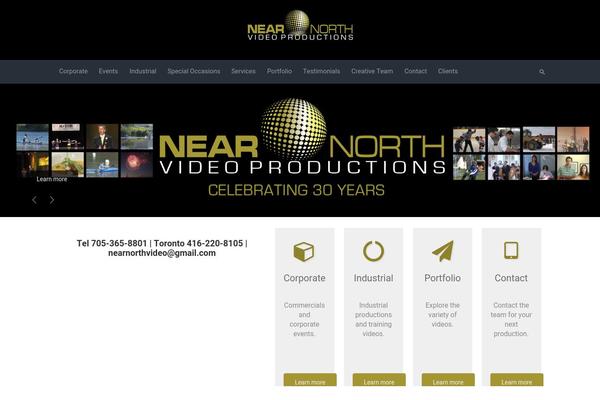Click the Industrial card heading

(x=373, y=278)
